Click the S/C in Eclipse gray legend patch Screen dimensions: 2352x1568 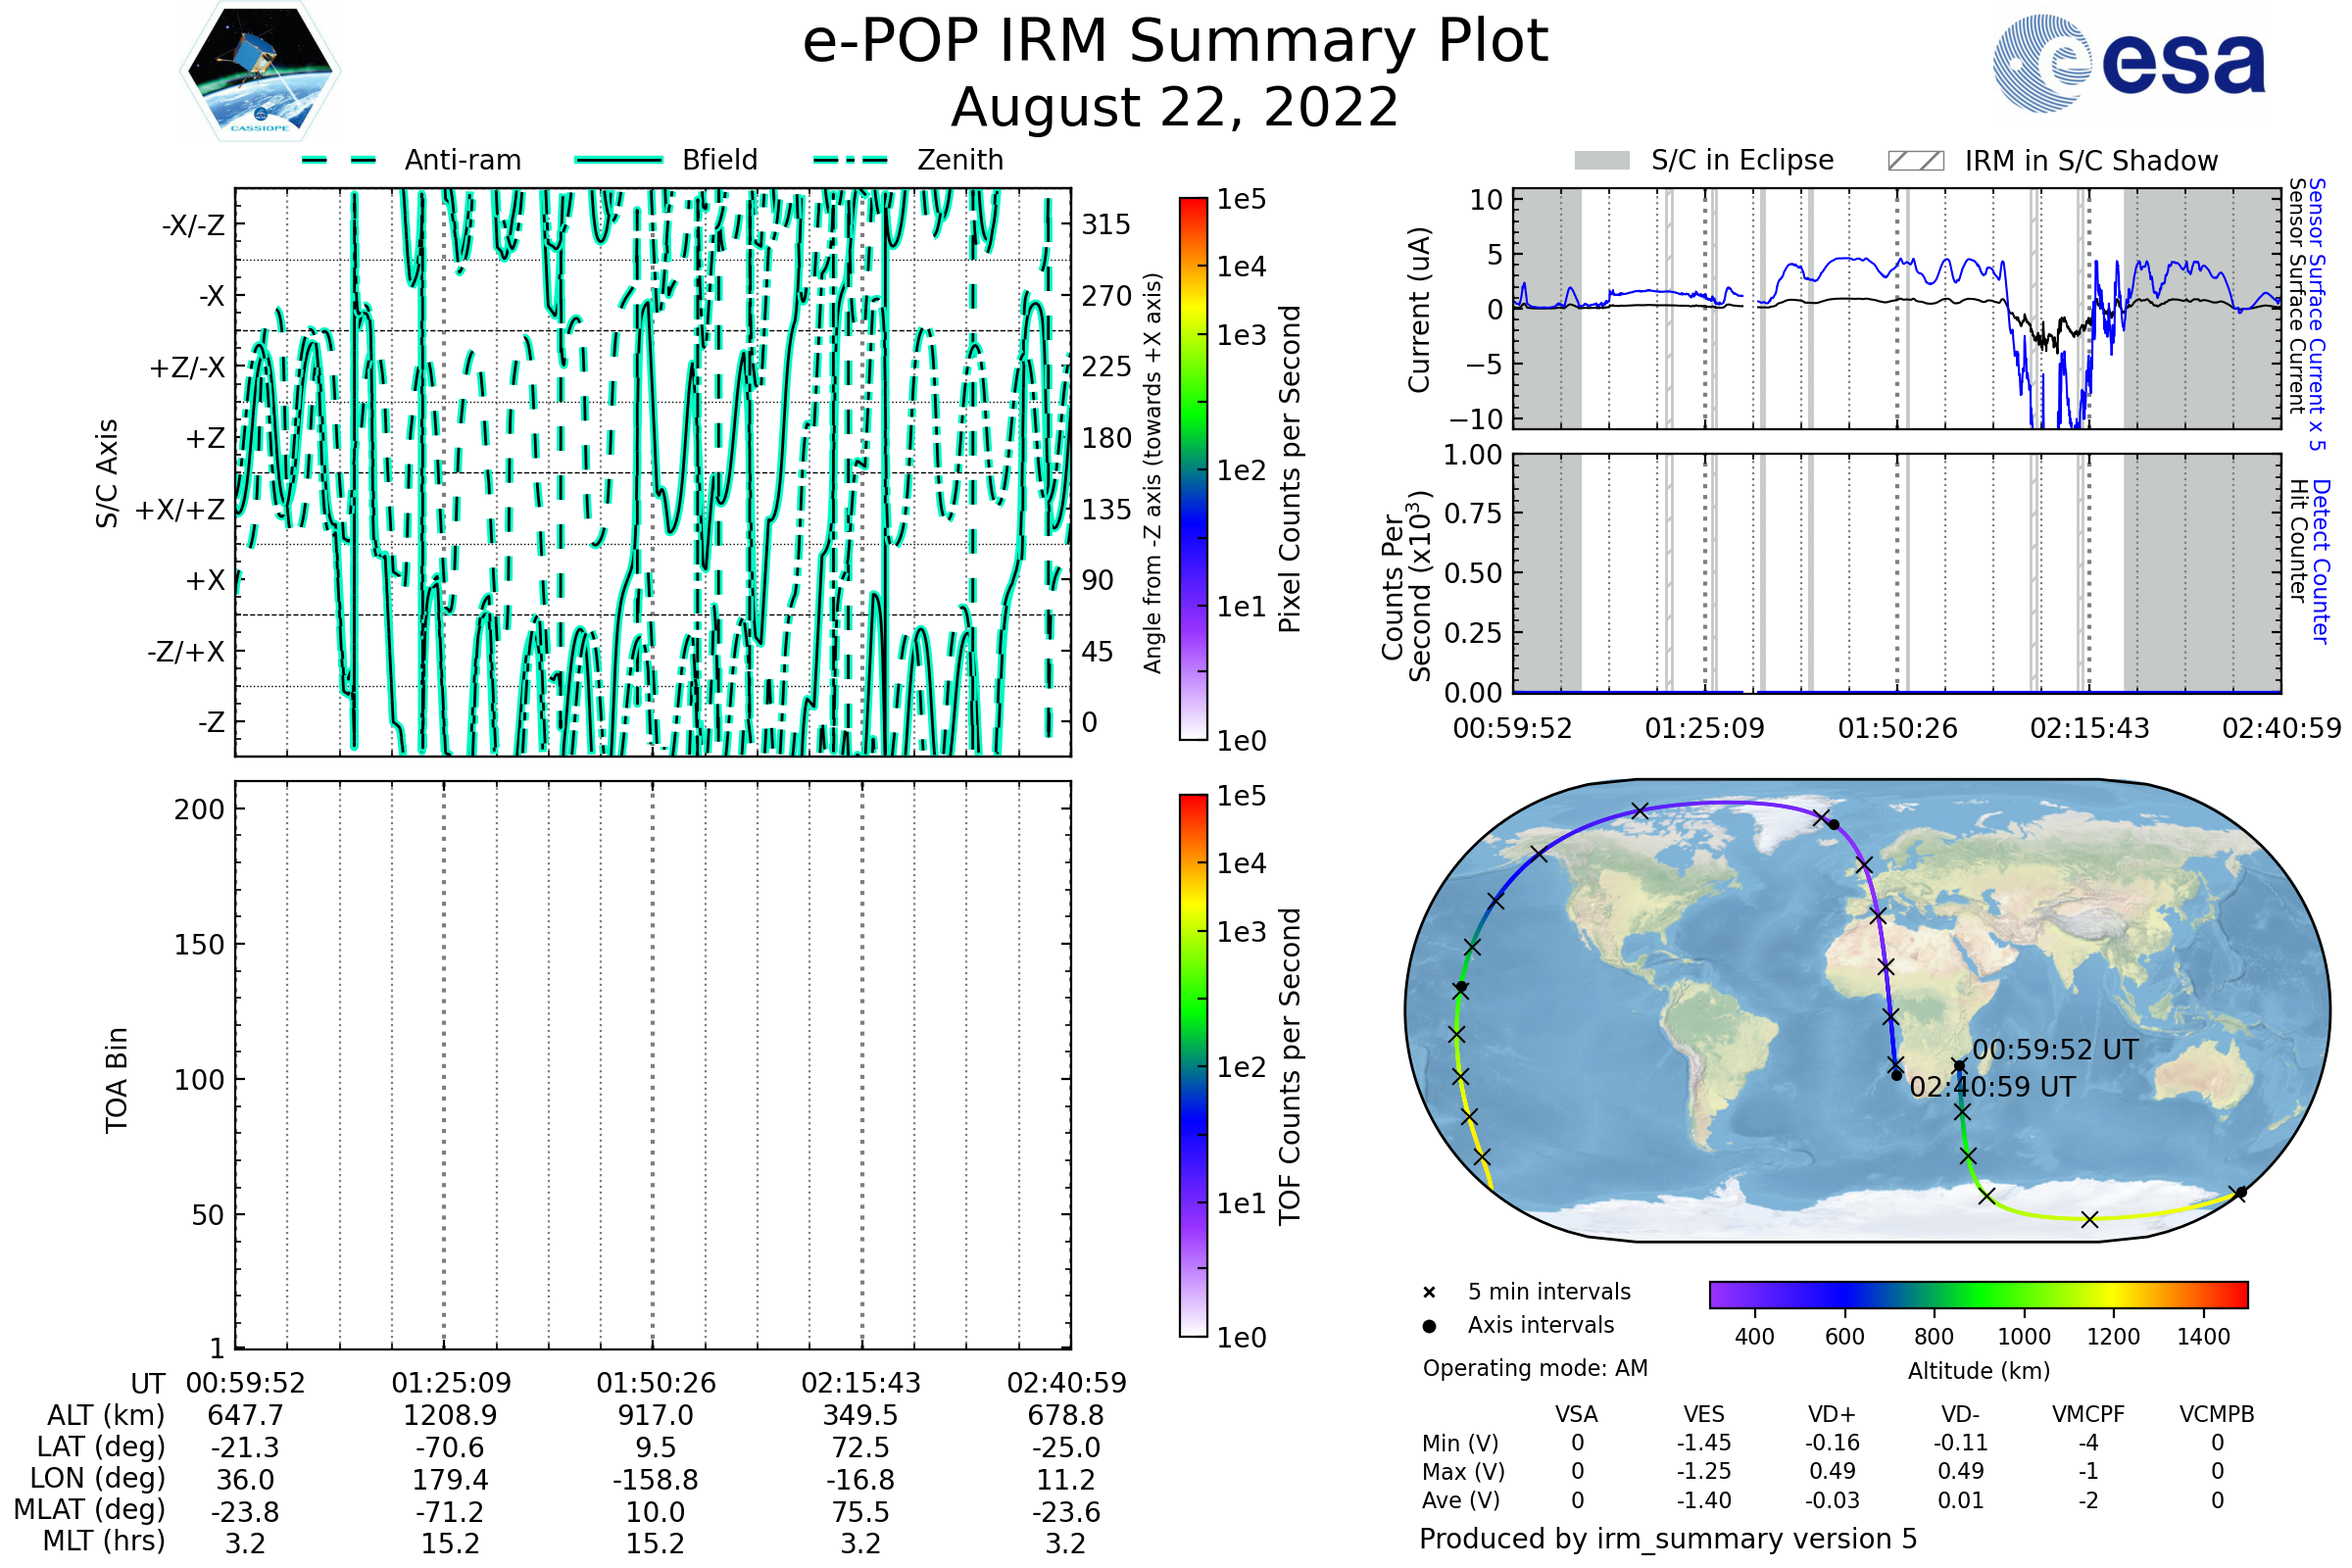(x=1601, y=161)
